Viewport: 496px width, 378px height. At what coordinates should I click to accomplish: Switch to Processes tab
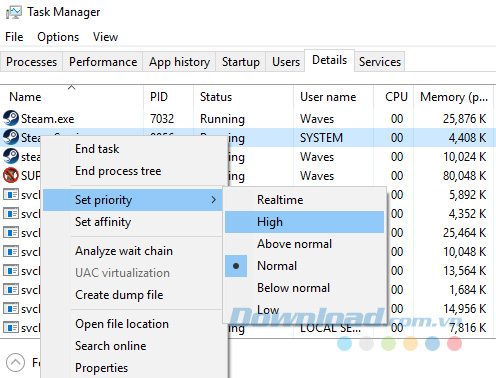coord(32,62)
